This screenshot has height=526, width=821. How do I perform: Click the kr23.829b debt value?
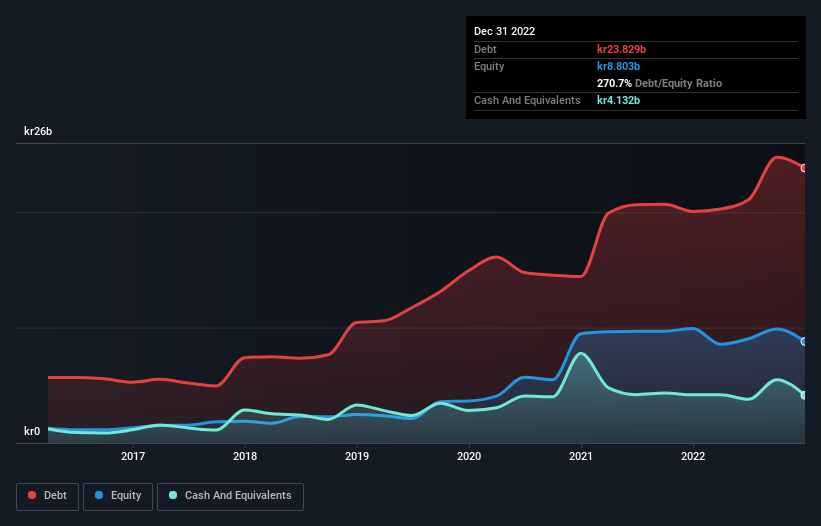coord(622,49)
